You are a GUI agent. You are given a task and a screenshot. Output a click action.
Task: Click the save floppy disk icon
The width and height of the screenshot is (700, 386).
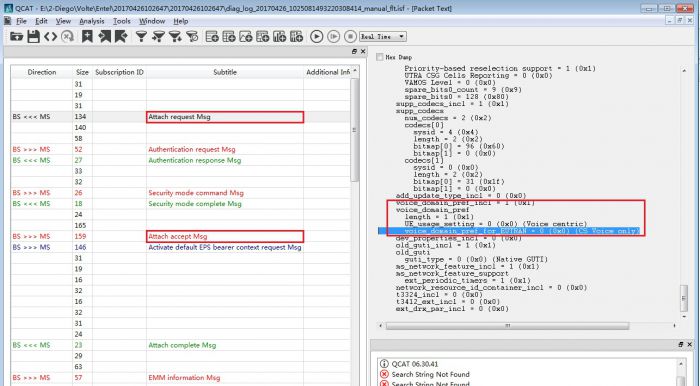[x=33, y=37]
